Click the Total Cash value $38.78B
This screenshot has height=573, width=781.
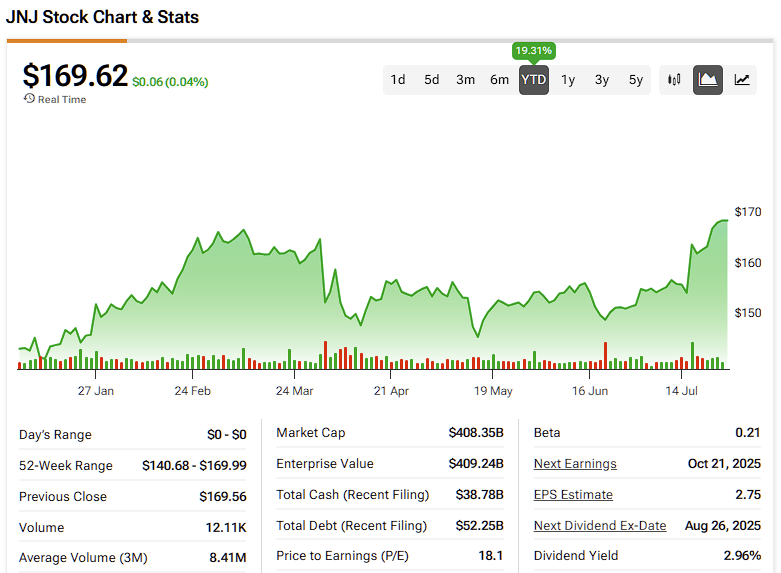pyautogui.click(x=479, y=495)
